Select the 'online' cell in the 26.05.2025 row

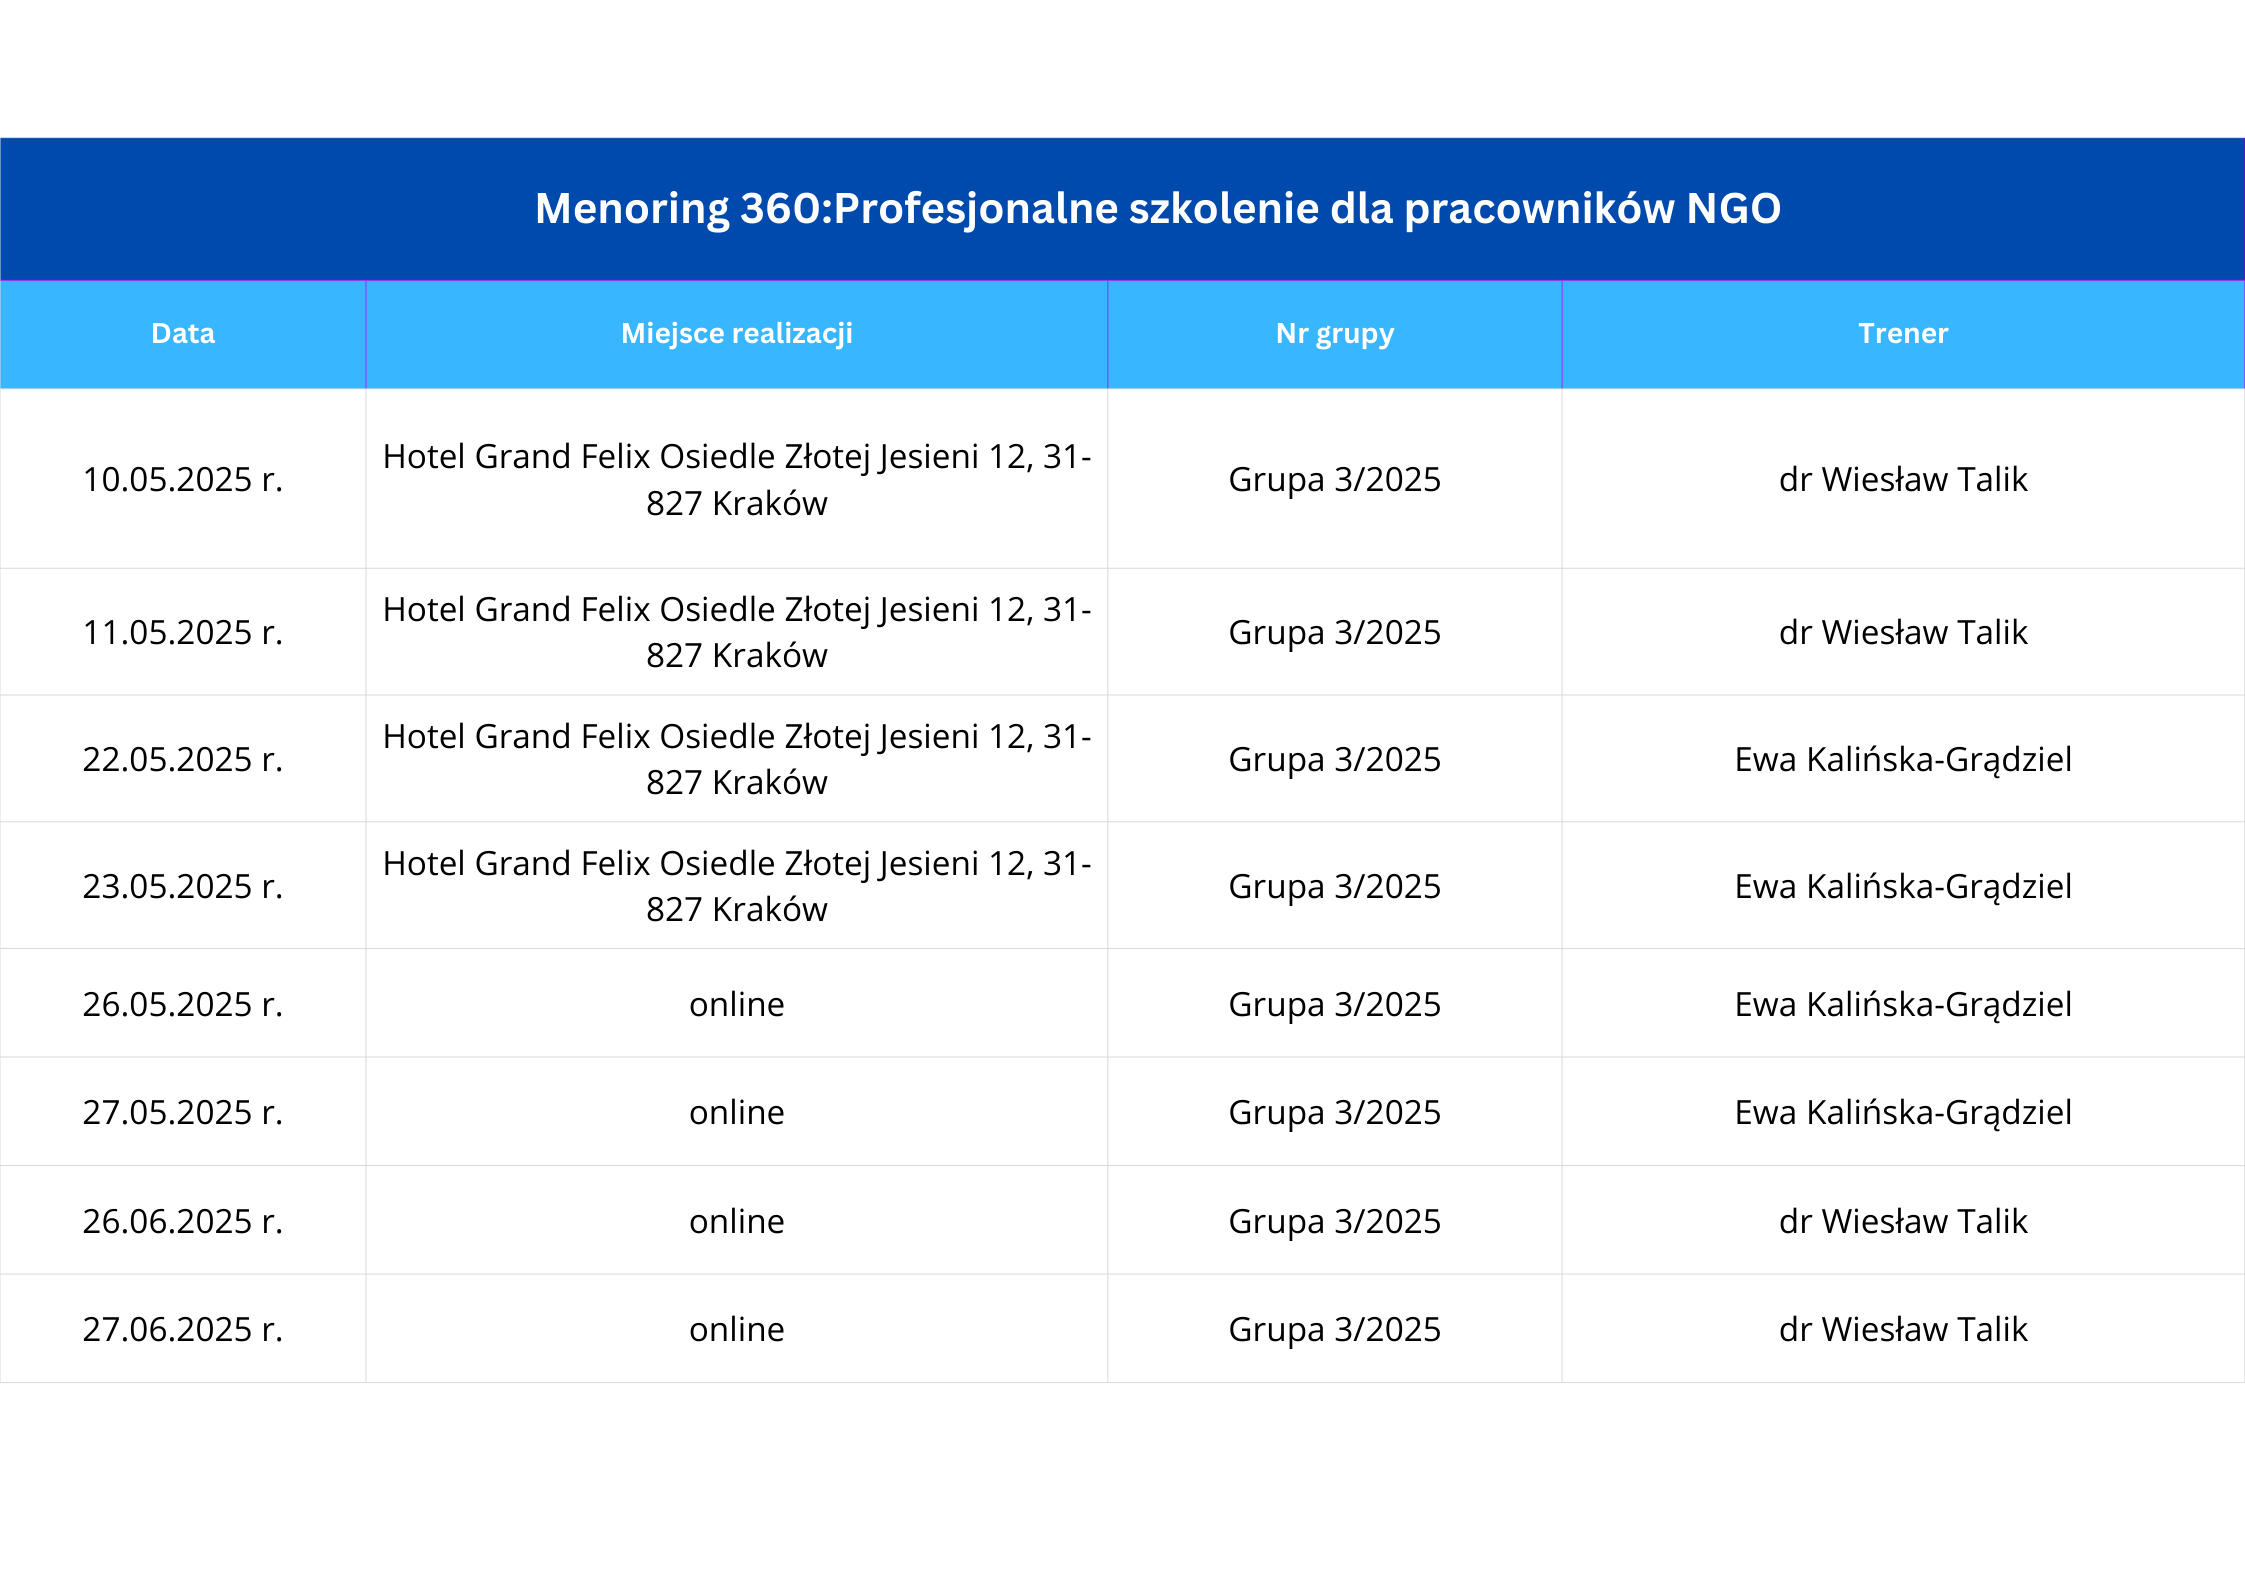point(736,1004)
